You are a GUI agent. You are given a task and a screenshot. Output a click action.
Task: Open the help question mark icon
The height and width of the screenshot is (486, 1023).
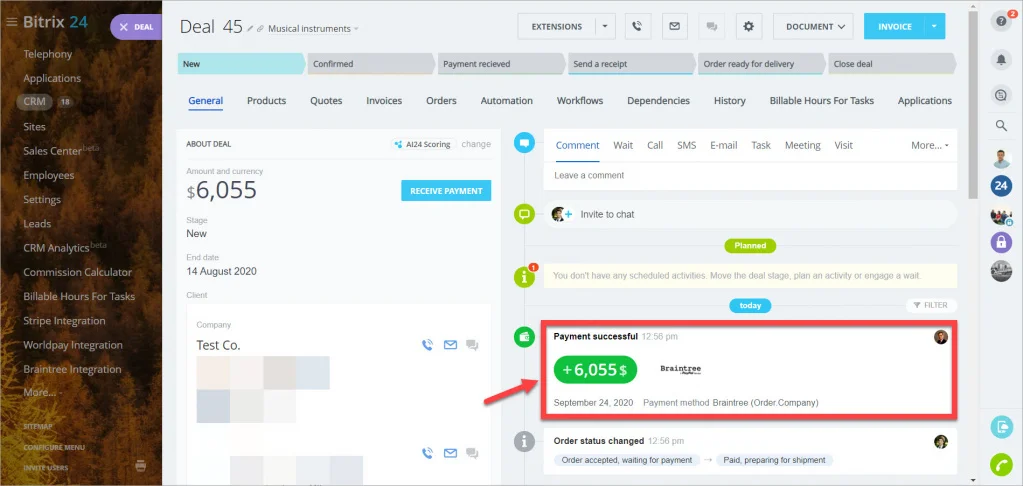point(1001,22)
